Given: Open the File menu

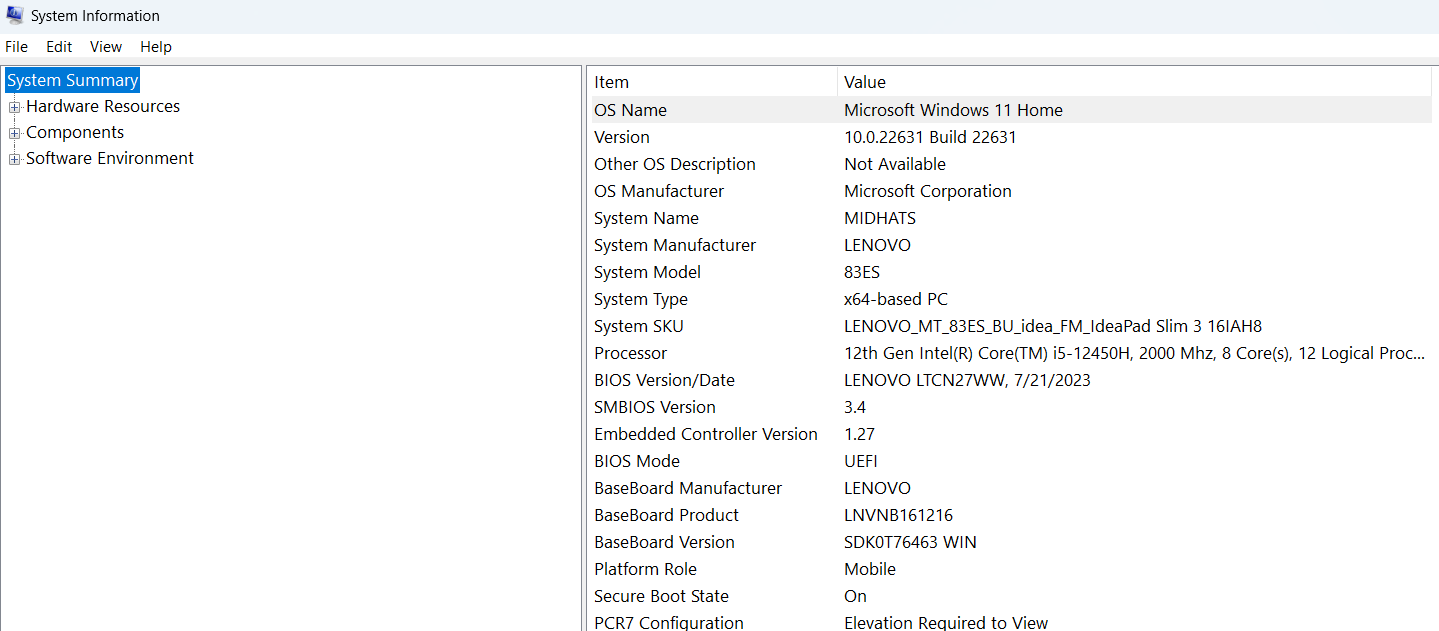Looking at the screenshot, I should click(x=16, y=47).
